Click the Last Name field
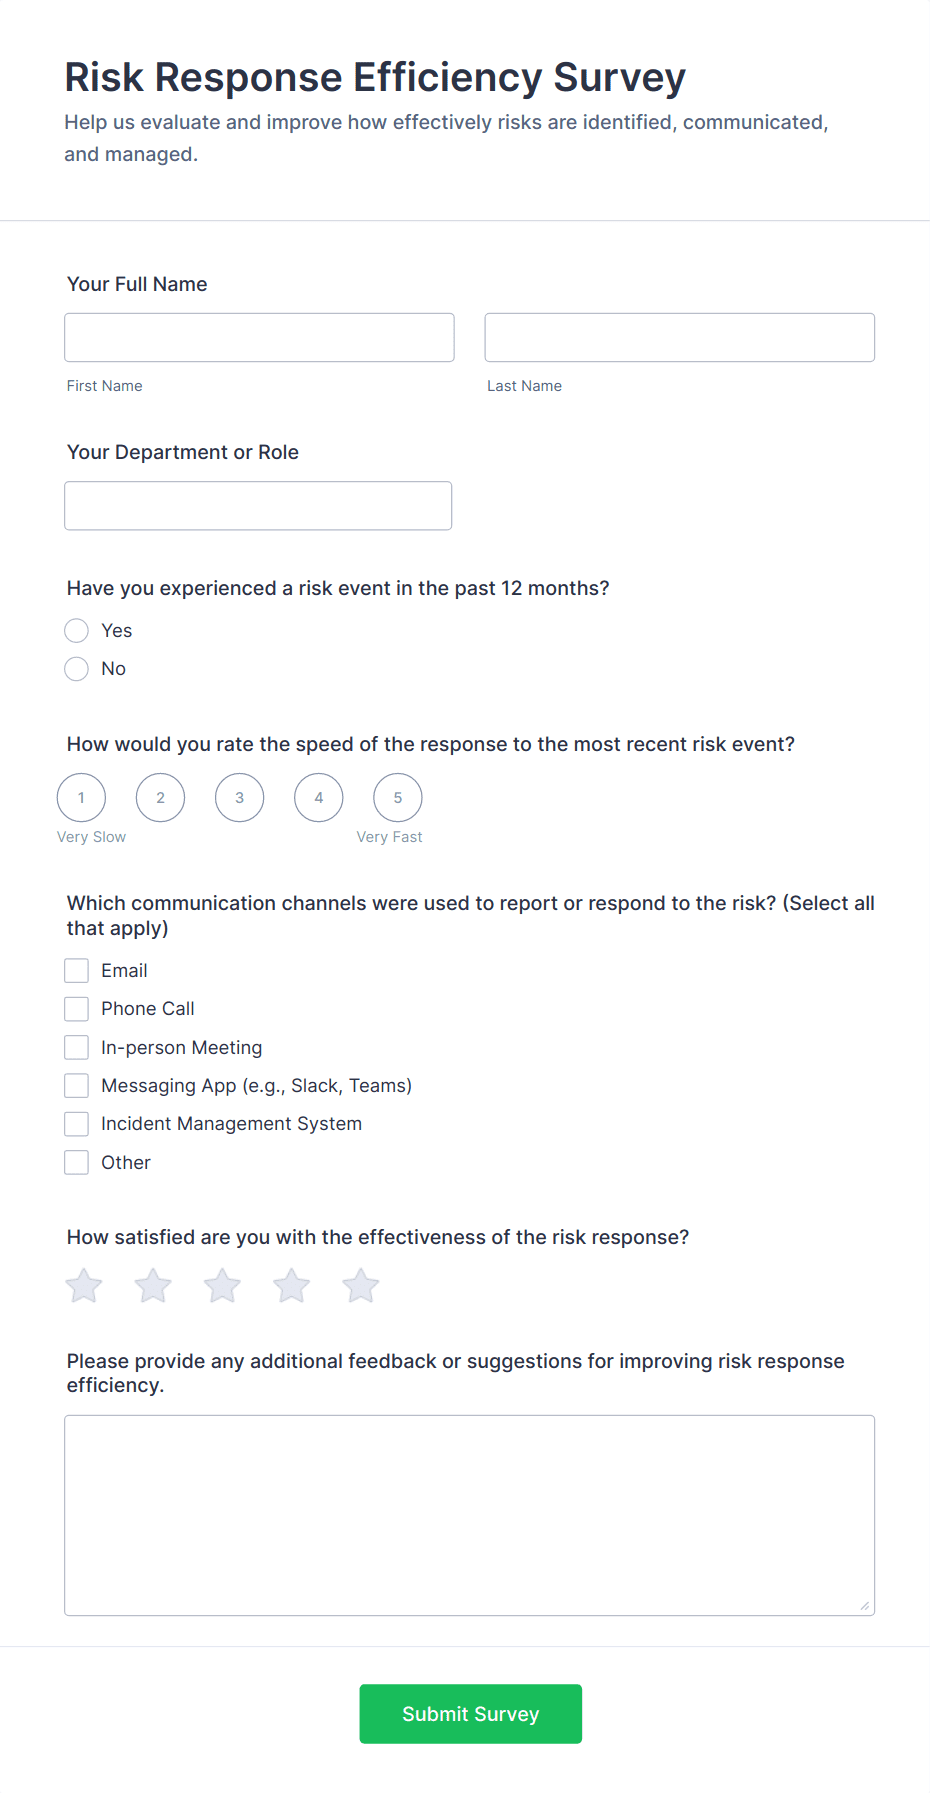This screenshot has height=1793, width=930. pos(679,337)
